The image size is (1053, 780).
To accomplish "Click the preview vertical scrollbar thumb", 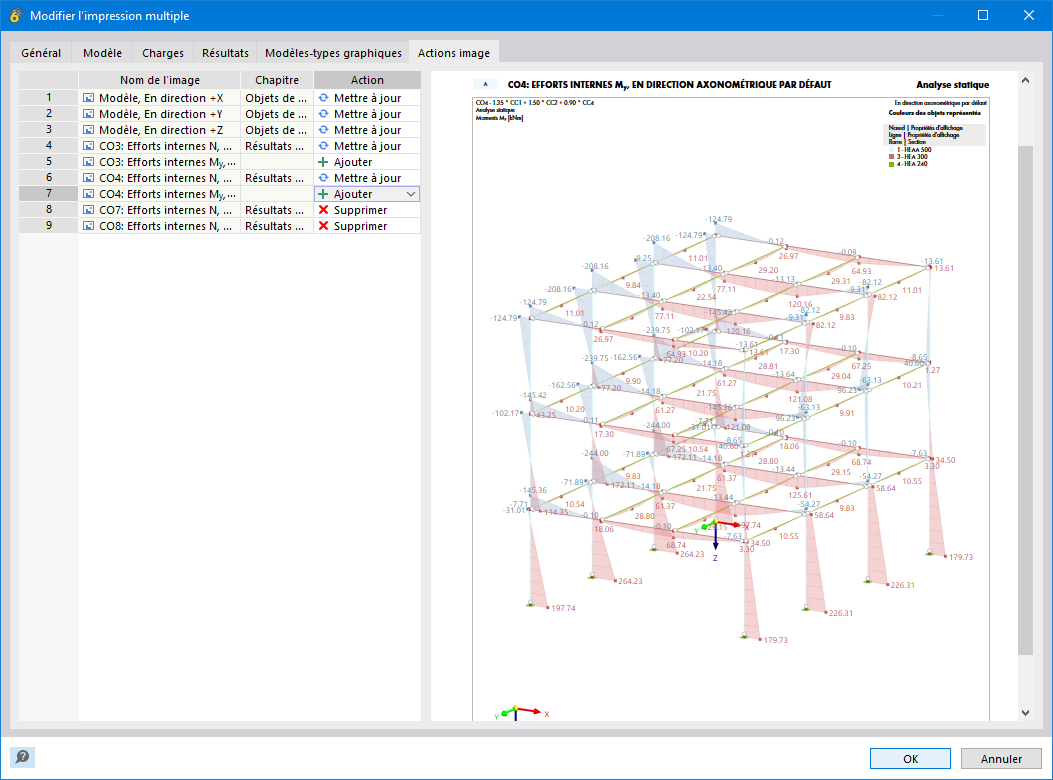I will pos(1025,400).
